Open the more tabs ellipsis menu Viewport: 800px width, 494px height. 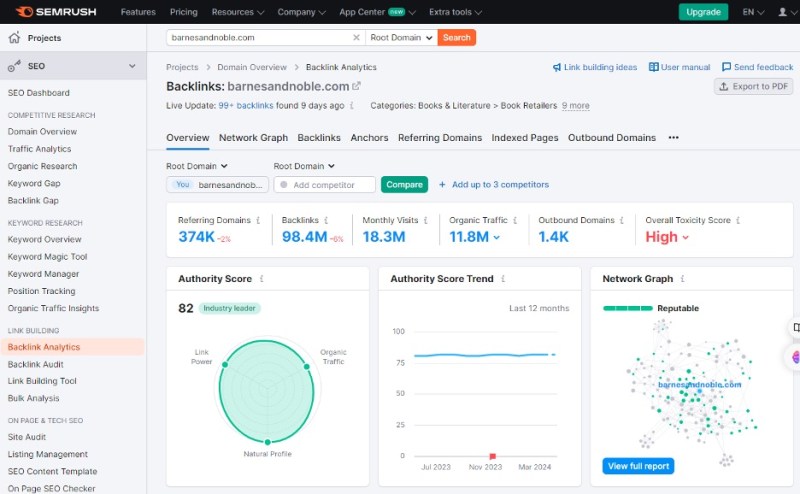(673, 137)
